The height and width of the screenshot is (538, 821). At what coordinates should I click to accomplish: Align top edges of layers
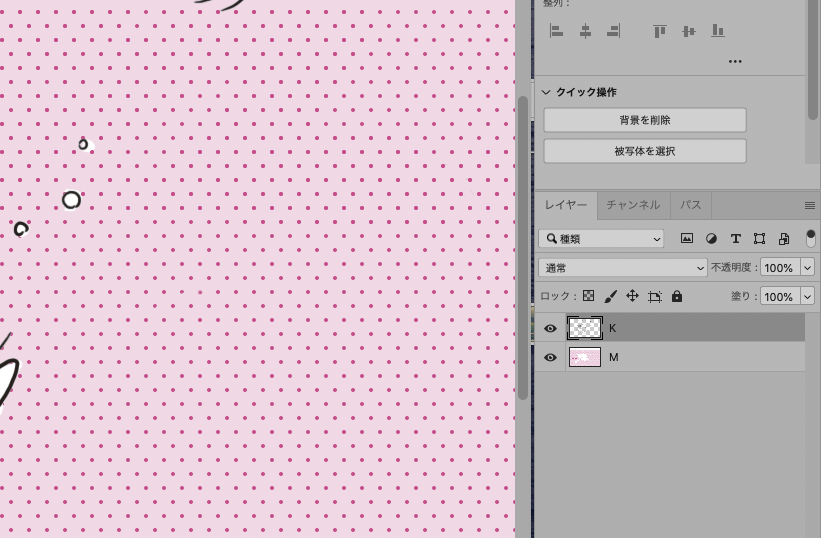[660, 32]
